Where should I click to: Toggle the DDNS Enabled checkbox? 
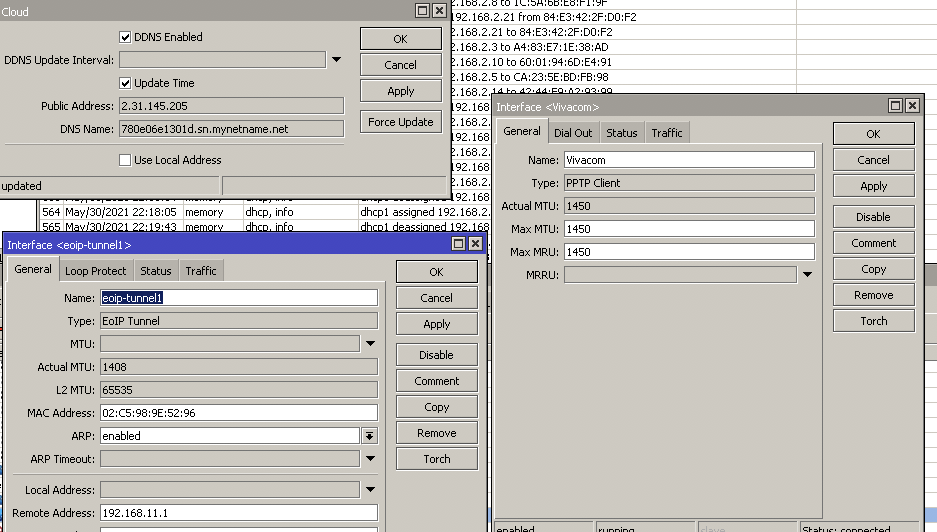point(125,37)
